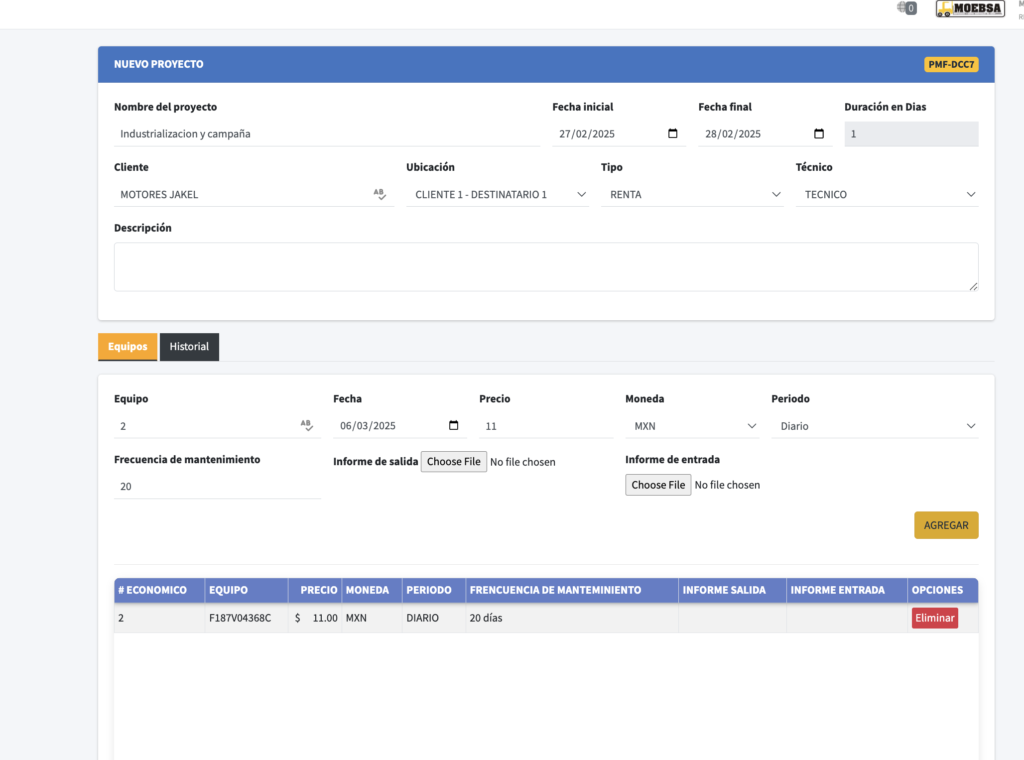Screen dimensions: 1024x760
Task: Click spellcheck icon in Equipo field
Action: (307, 426)
